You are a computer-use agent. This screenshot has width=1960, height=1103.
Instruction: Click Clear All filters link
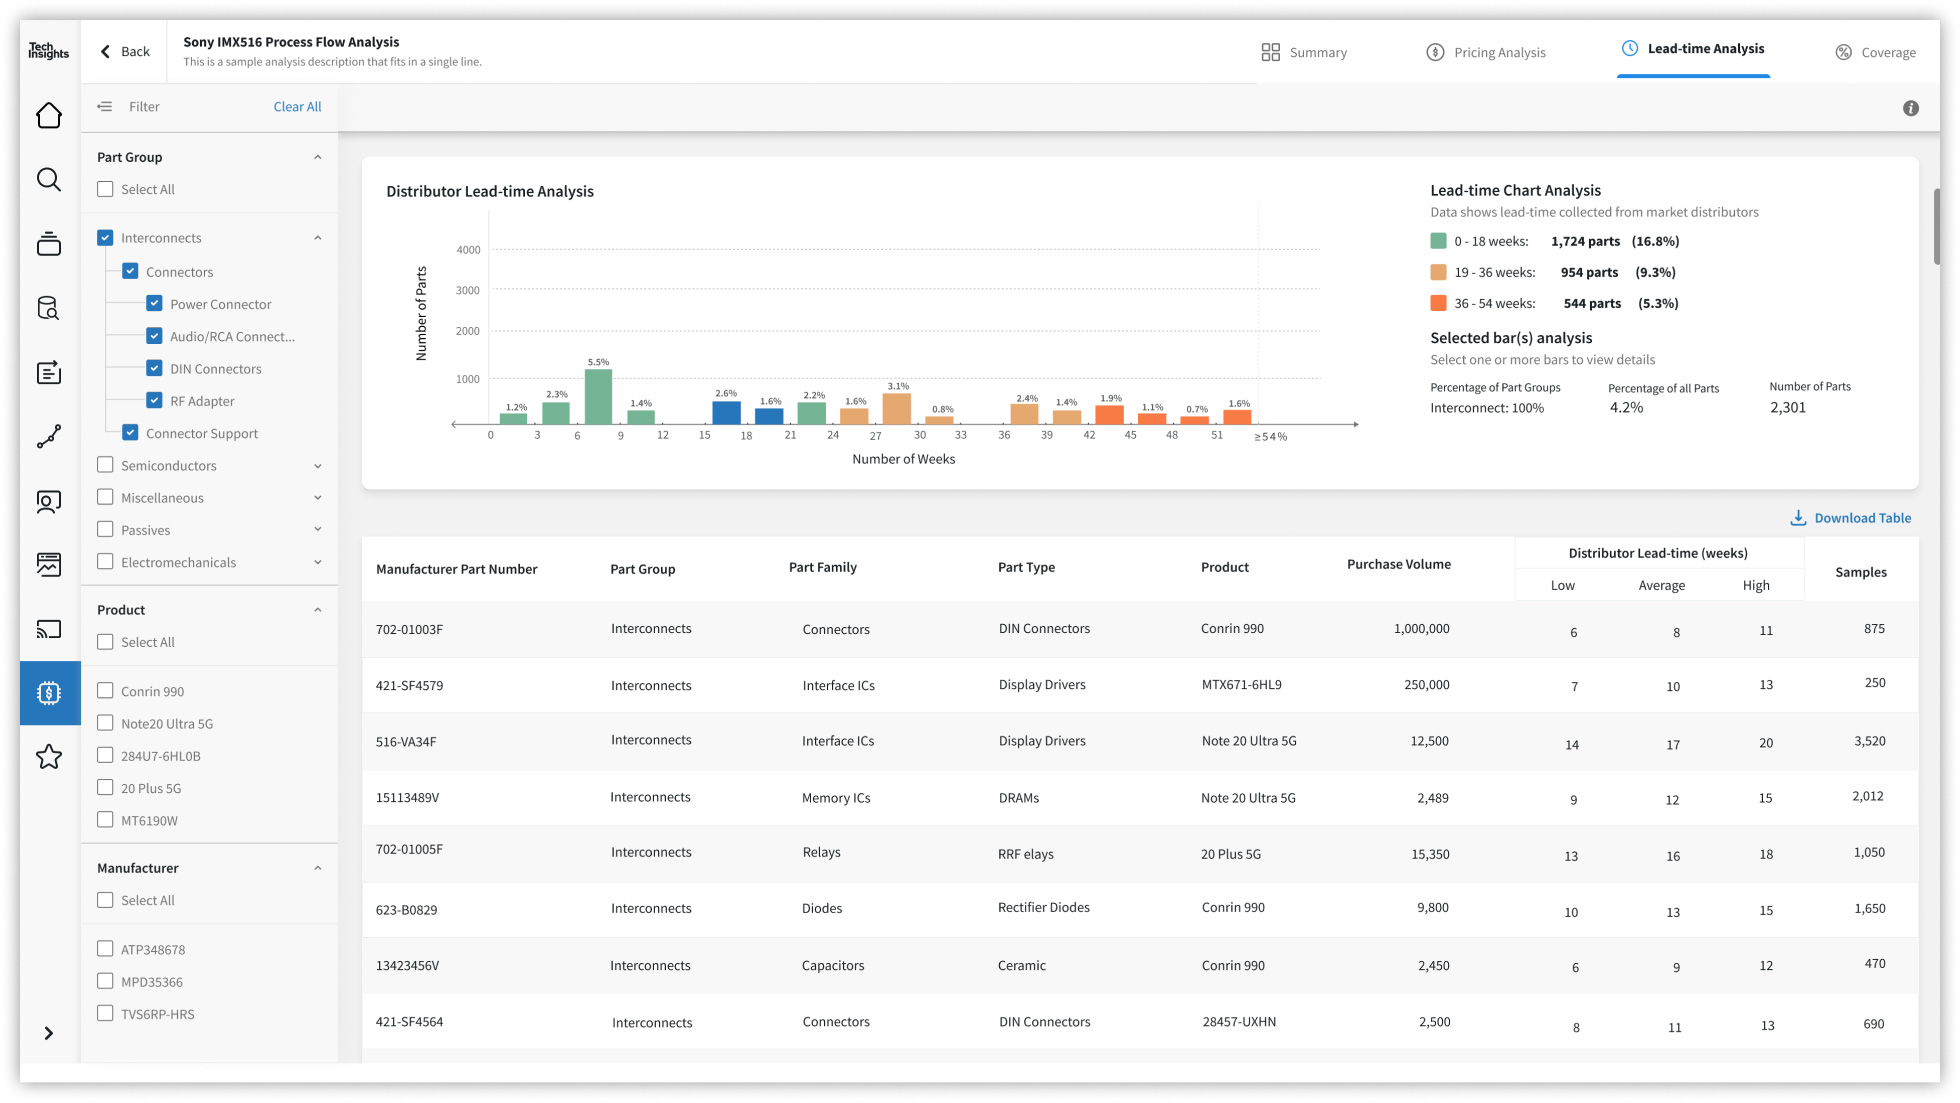pos(297,106)
